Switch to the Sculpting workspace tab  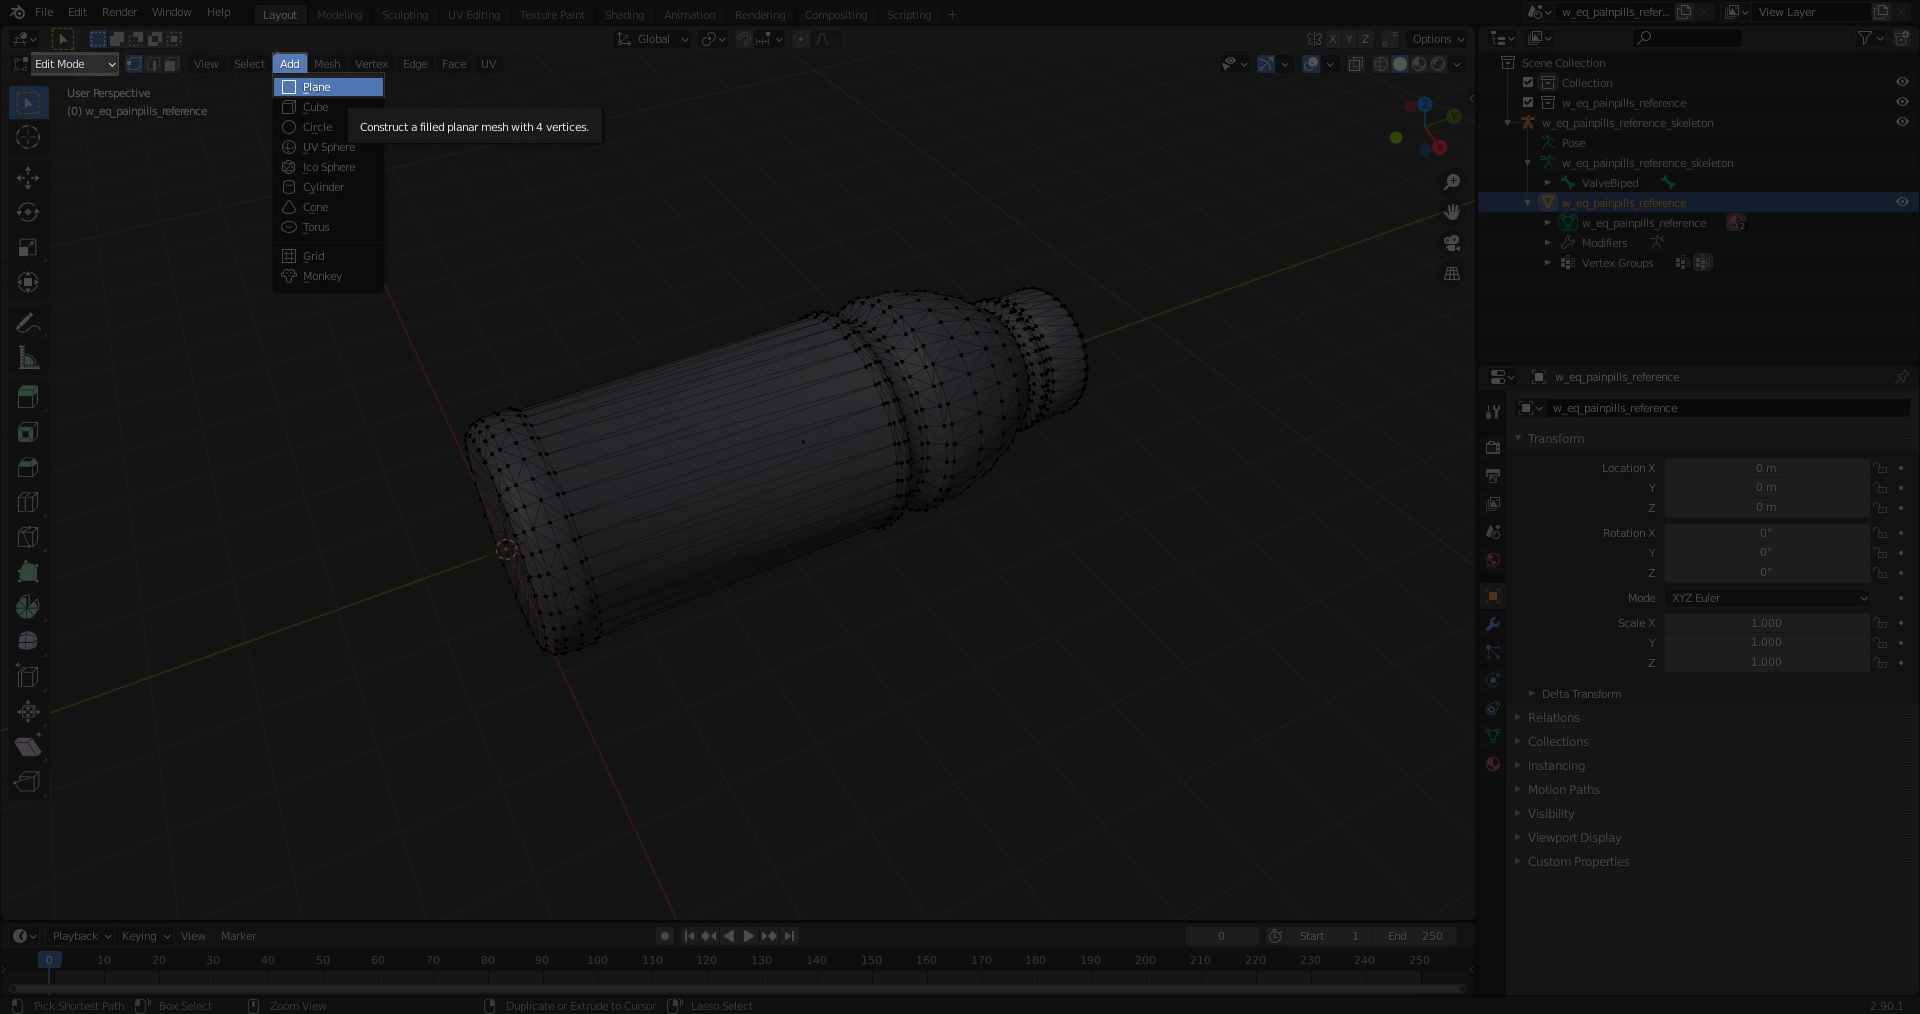point(405,15)
